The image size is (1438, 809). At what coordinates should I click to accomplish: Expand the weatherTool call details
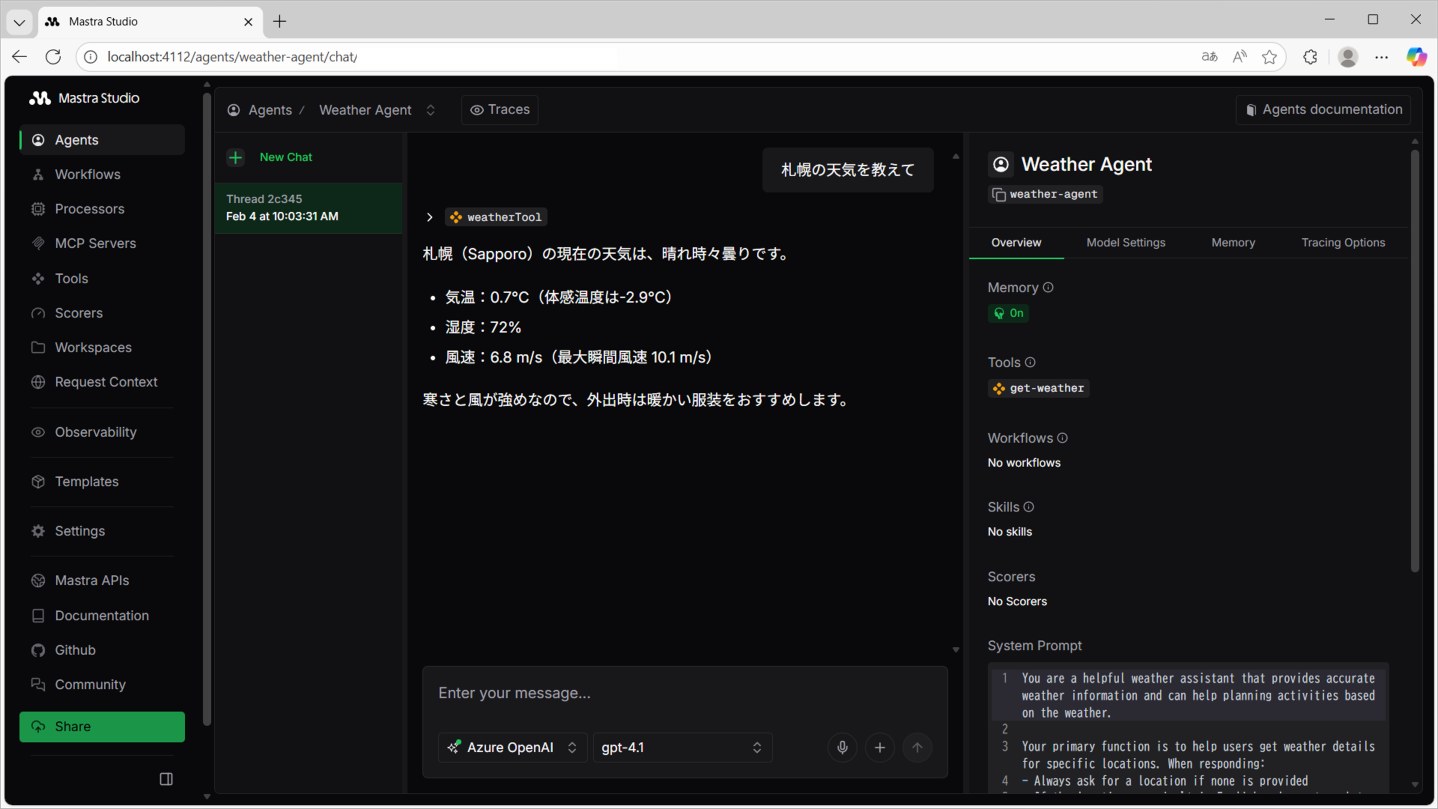click(430, 217)
